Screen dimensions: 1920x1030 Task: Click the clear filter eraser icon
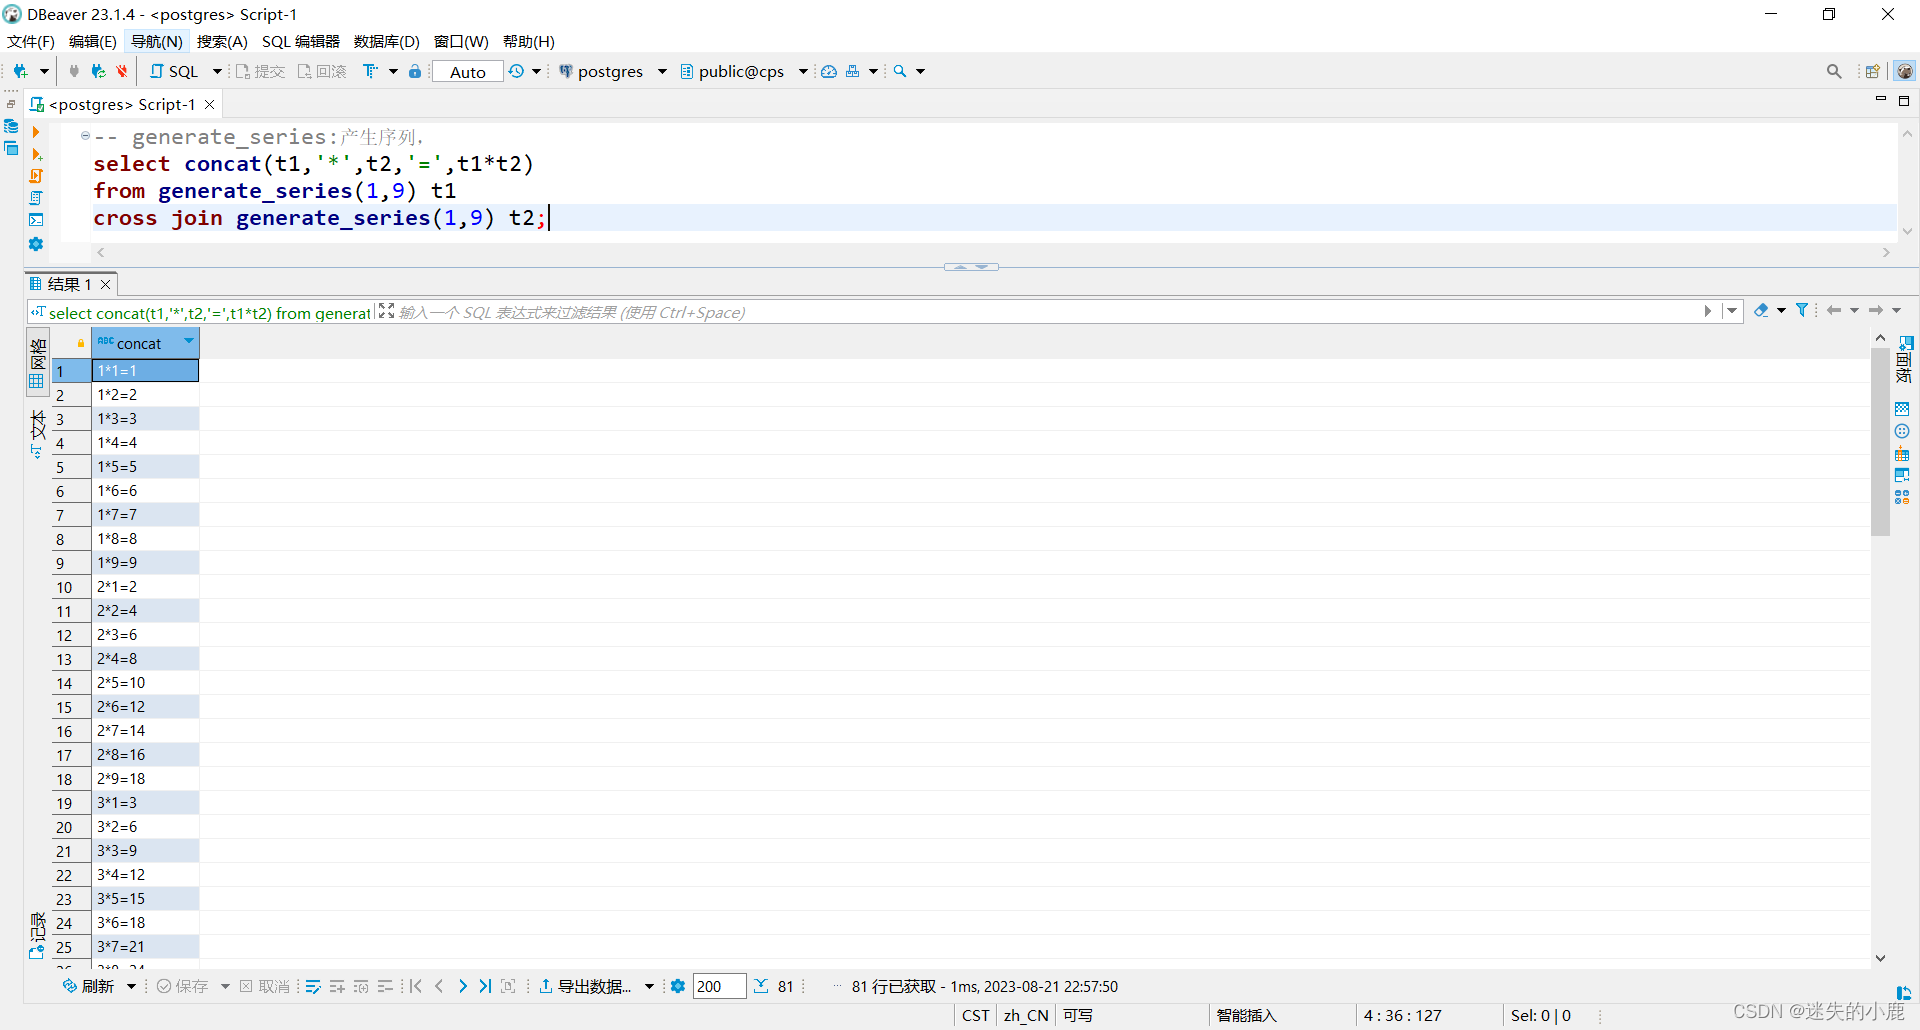(1761, 311)
